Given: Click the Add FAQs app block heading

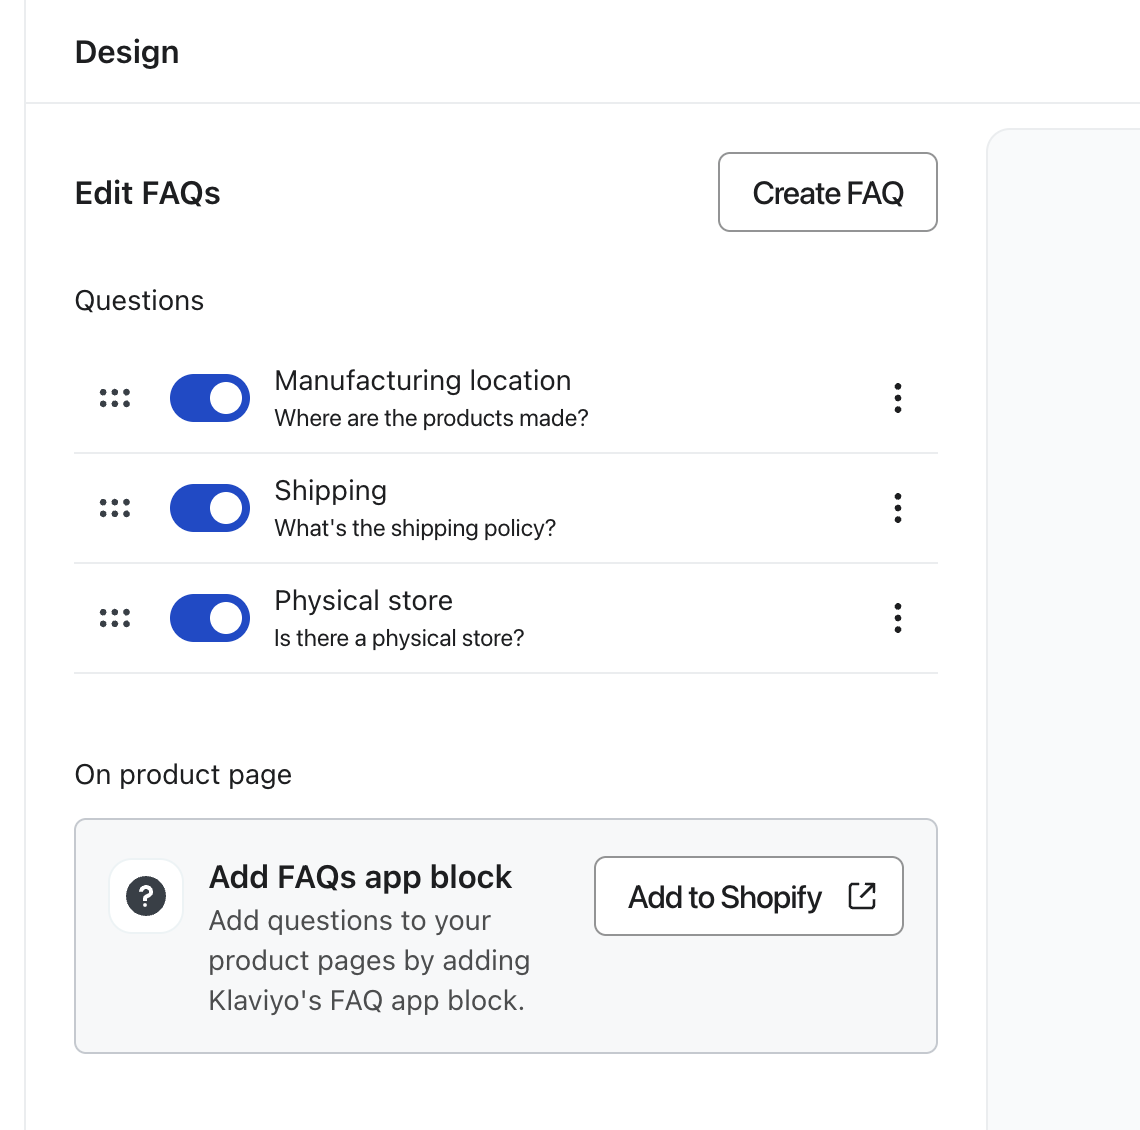Looking at the screenshot, I should coord(360,877).
